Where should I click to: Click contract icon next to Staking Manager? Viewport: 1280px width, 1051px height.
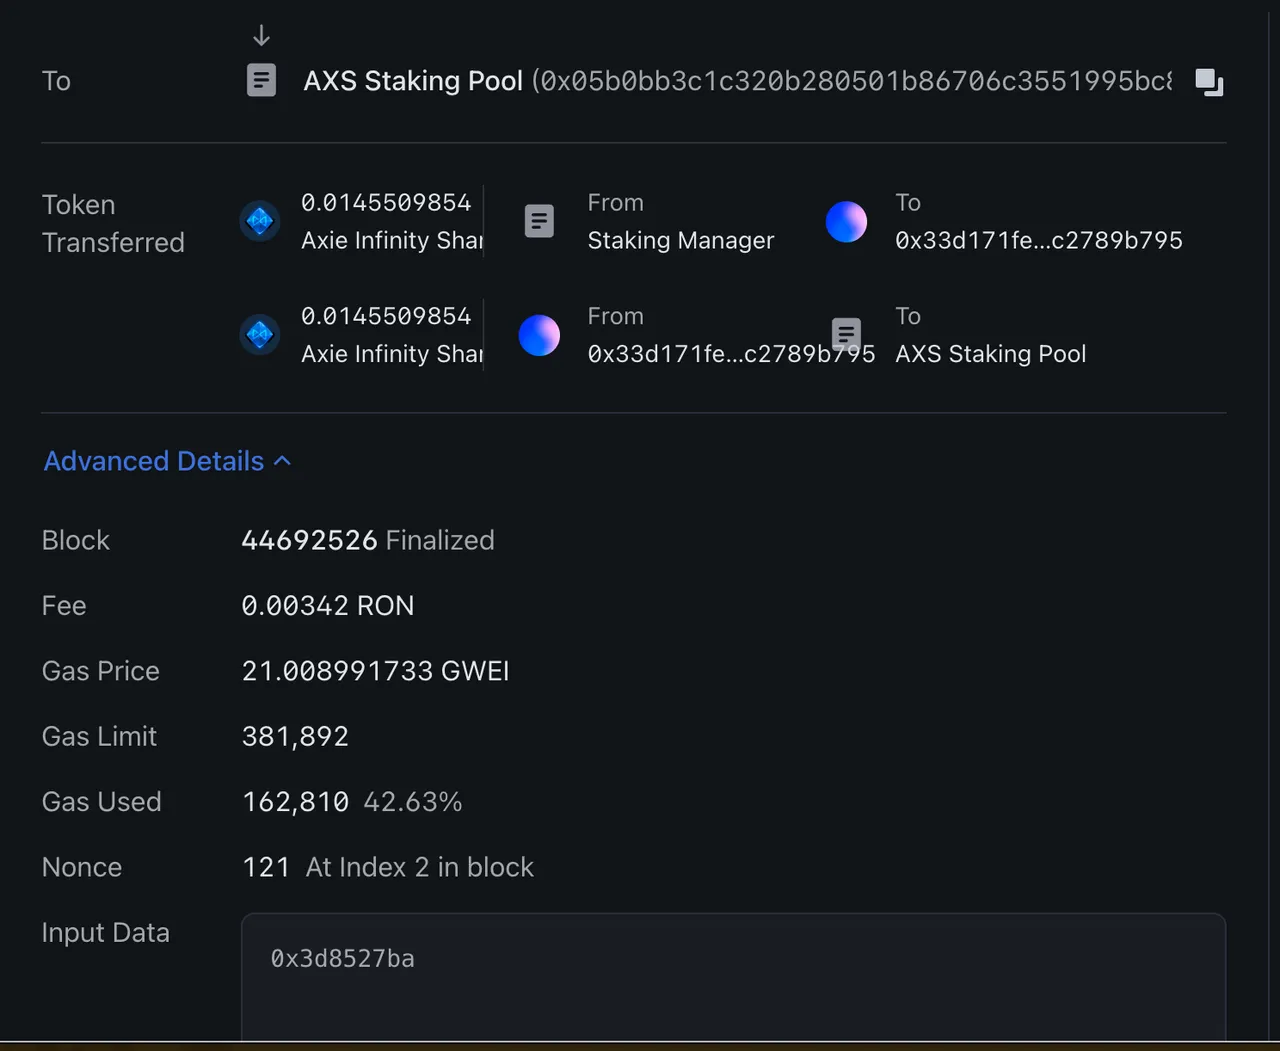(x=539, y=221)
